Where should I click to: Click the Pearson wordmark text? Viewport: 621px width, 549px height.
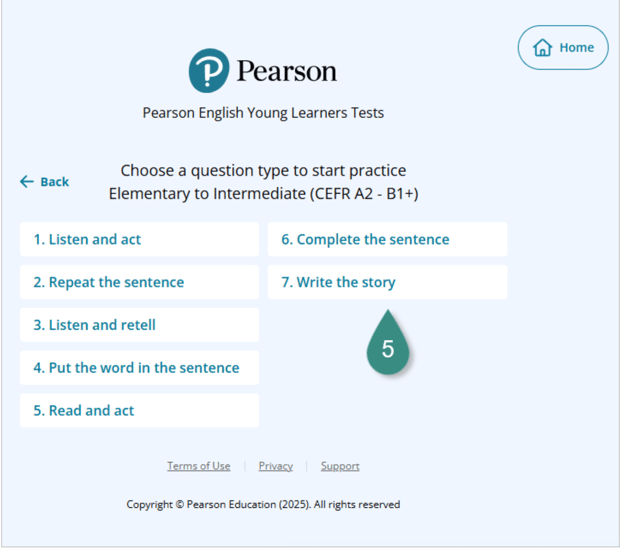point(286,71)
